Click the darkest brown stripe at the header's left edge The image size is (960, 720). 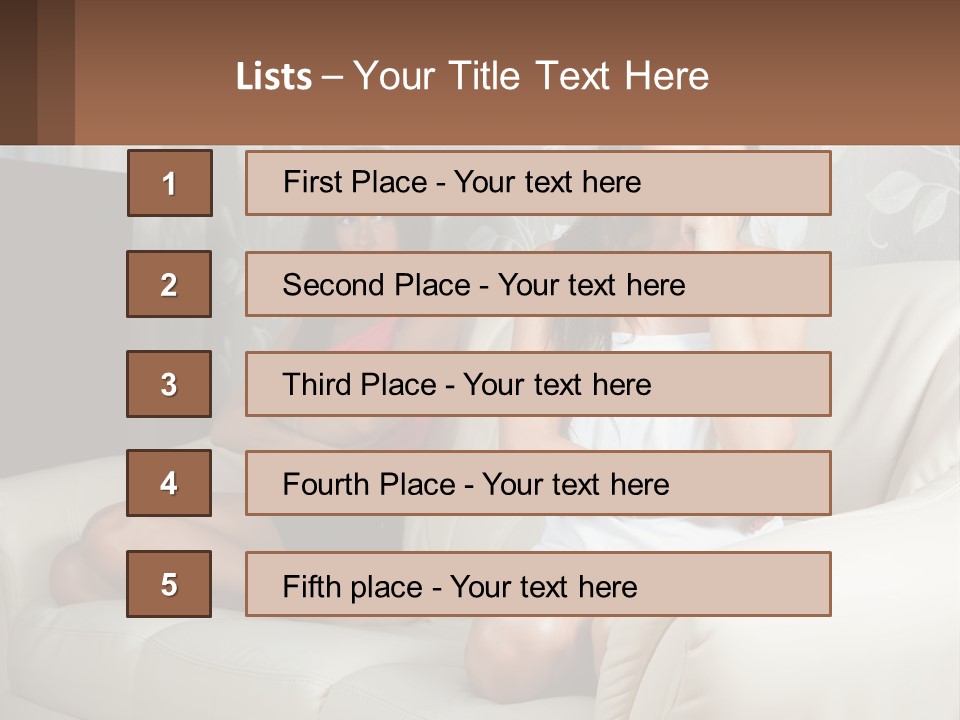pyautogui.click(x=18, y=72)
